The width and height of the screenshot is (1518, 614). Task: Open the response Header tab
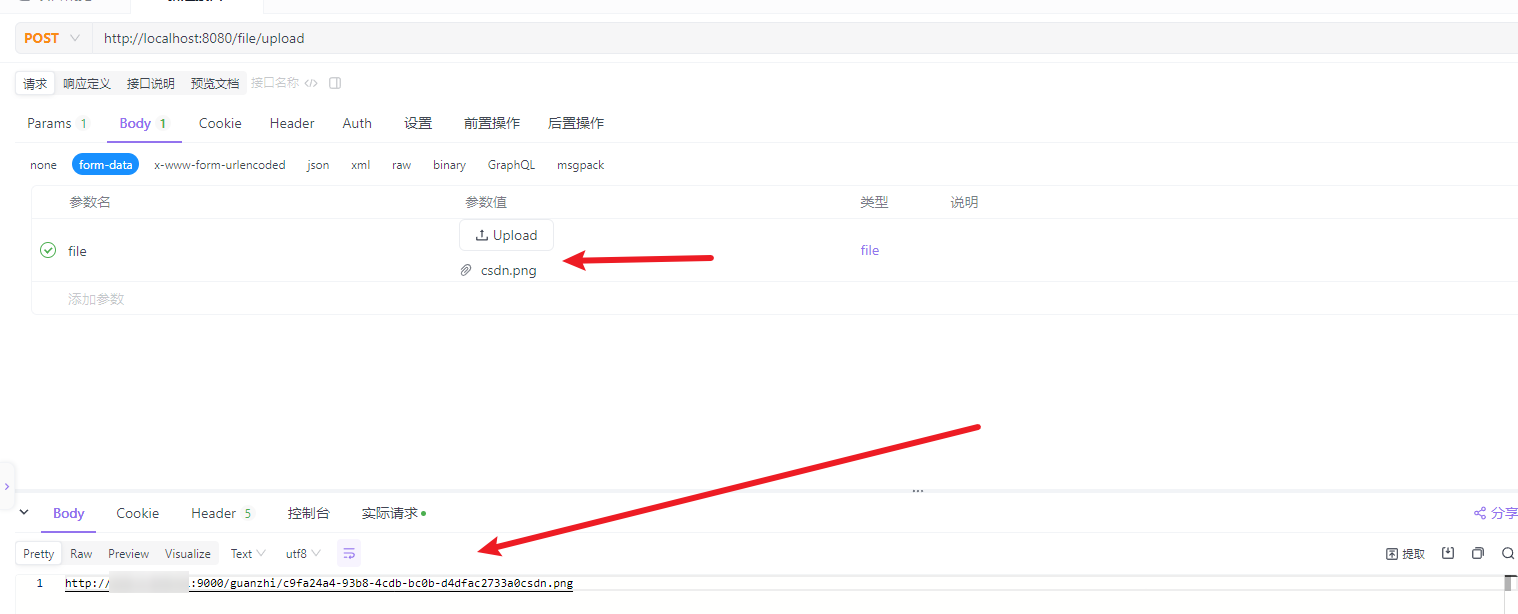point(222,513)
